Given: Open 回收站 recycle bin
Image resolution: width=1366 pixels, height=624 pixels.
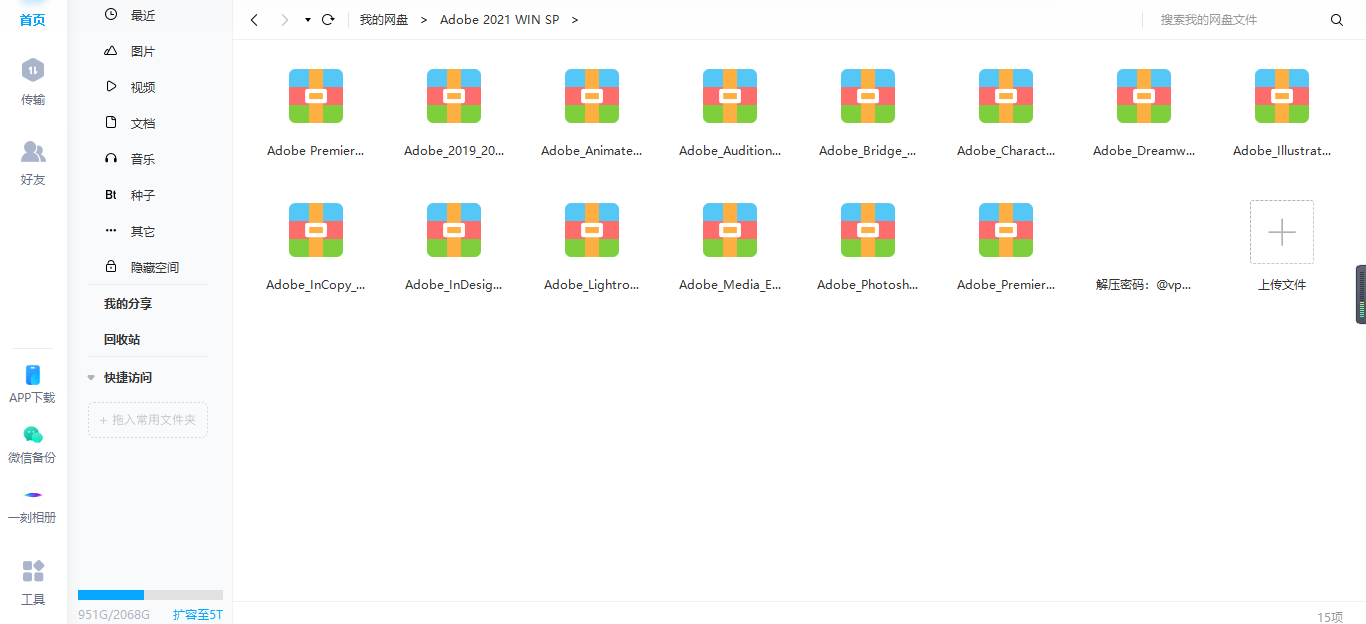Looking at the screenshot, I should [x=122, y=339].
